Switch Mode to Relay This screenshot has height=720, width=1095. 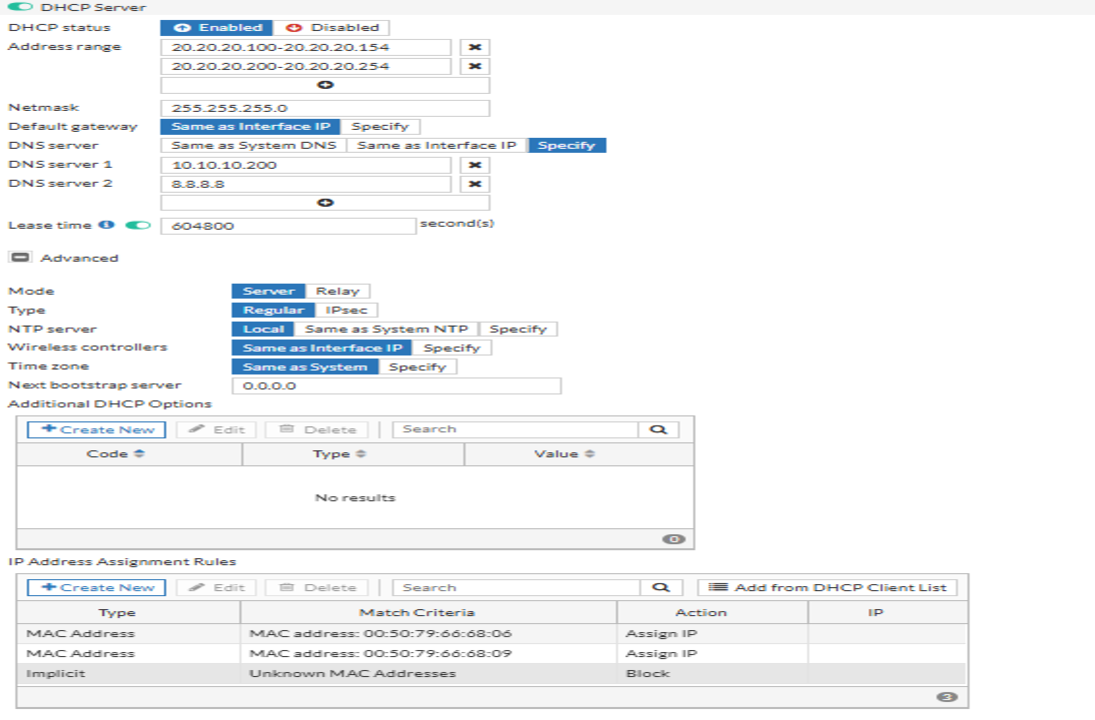(341, 289)
